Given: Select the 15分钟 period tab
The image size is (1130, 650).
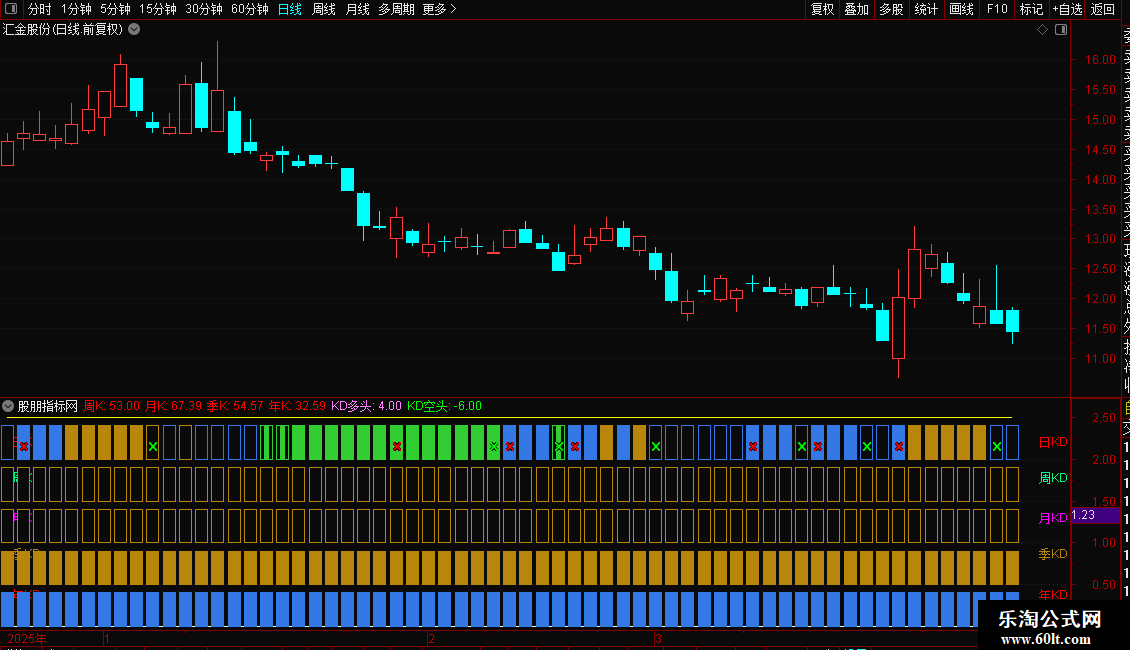Looking at the screenshot, I should pos(158,9).
